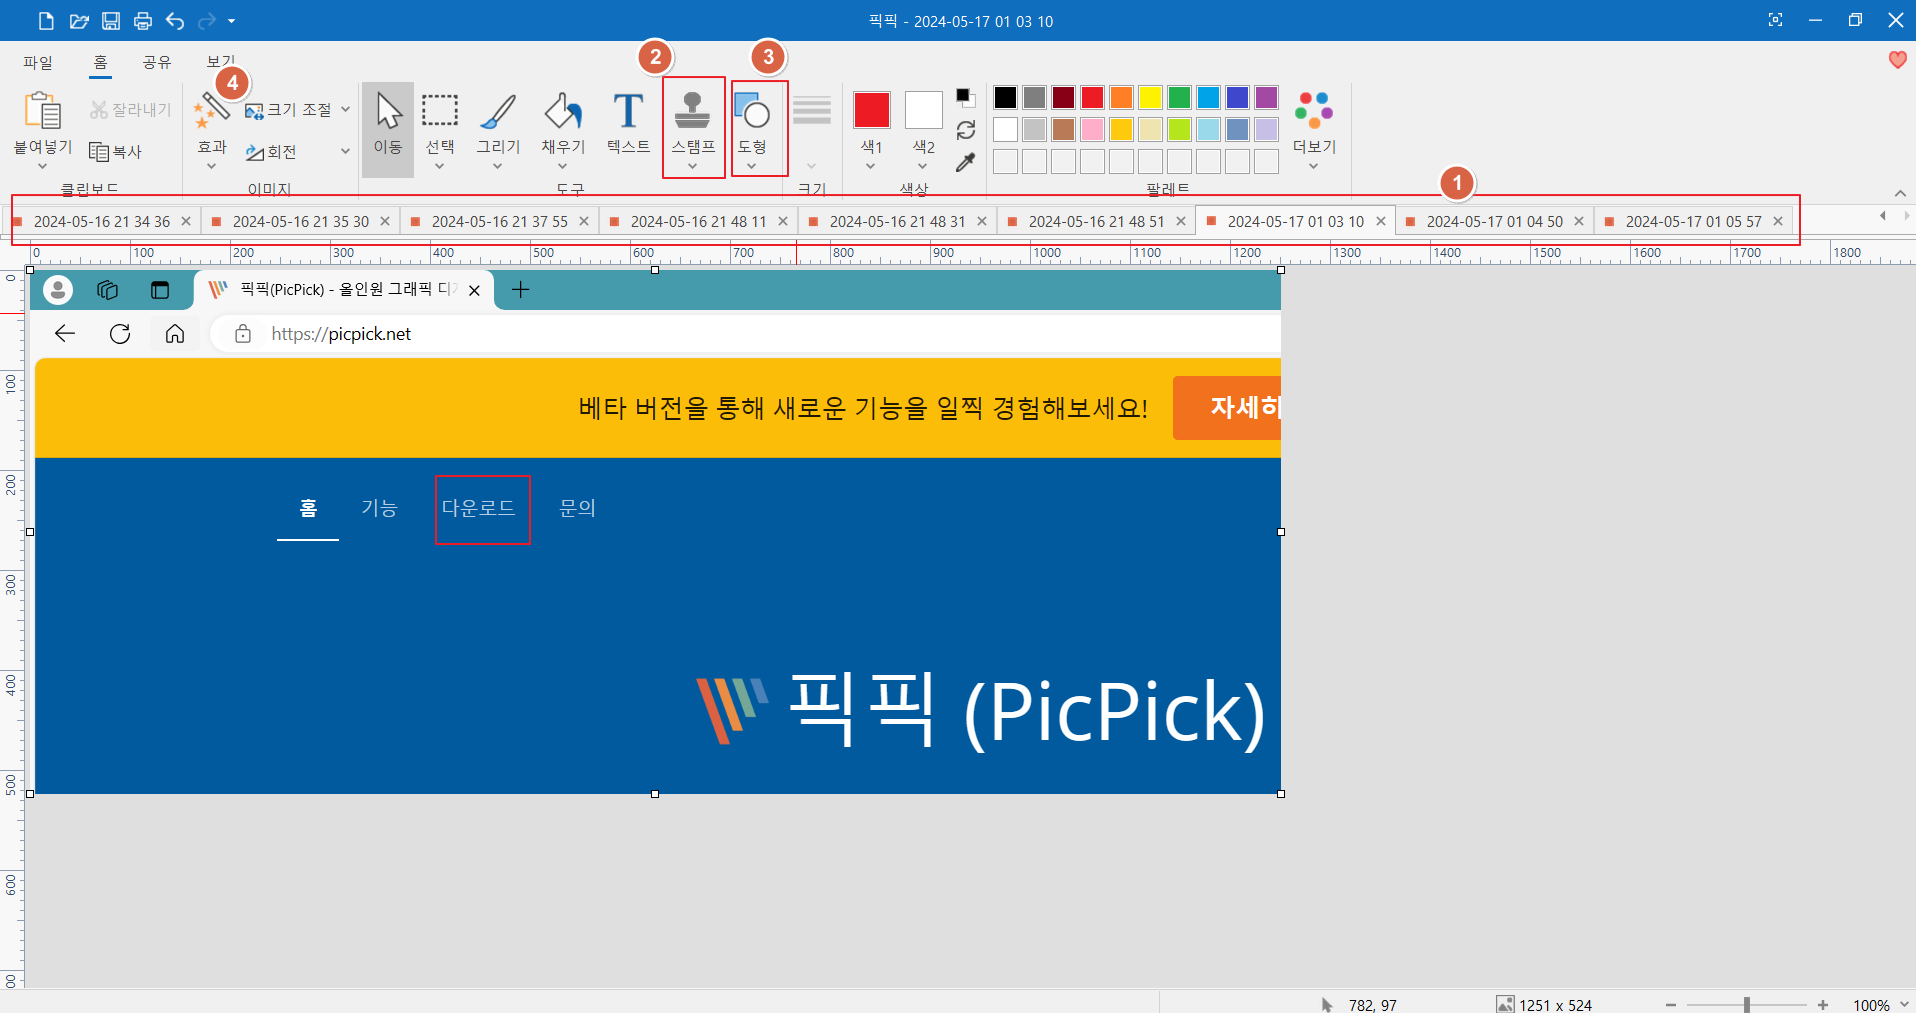Select the 도형 shapes tool
1916x1013 pixels.
[752, 123]
